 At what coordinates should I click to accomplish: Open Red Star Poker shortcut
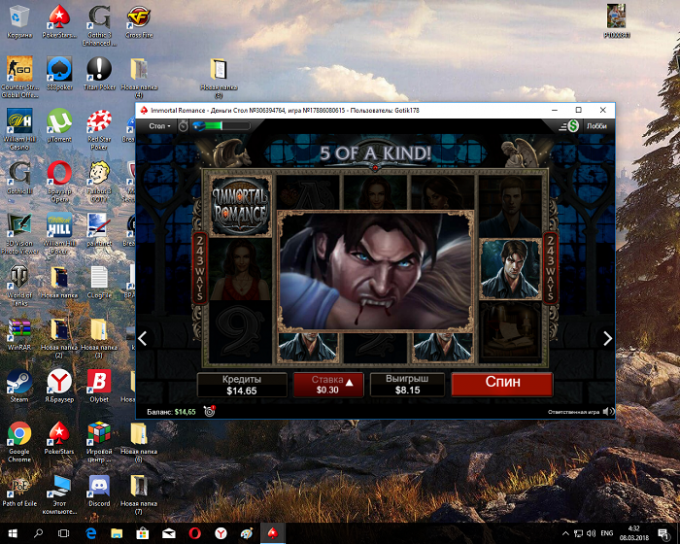point(99,129)
